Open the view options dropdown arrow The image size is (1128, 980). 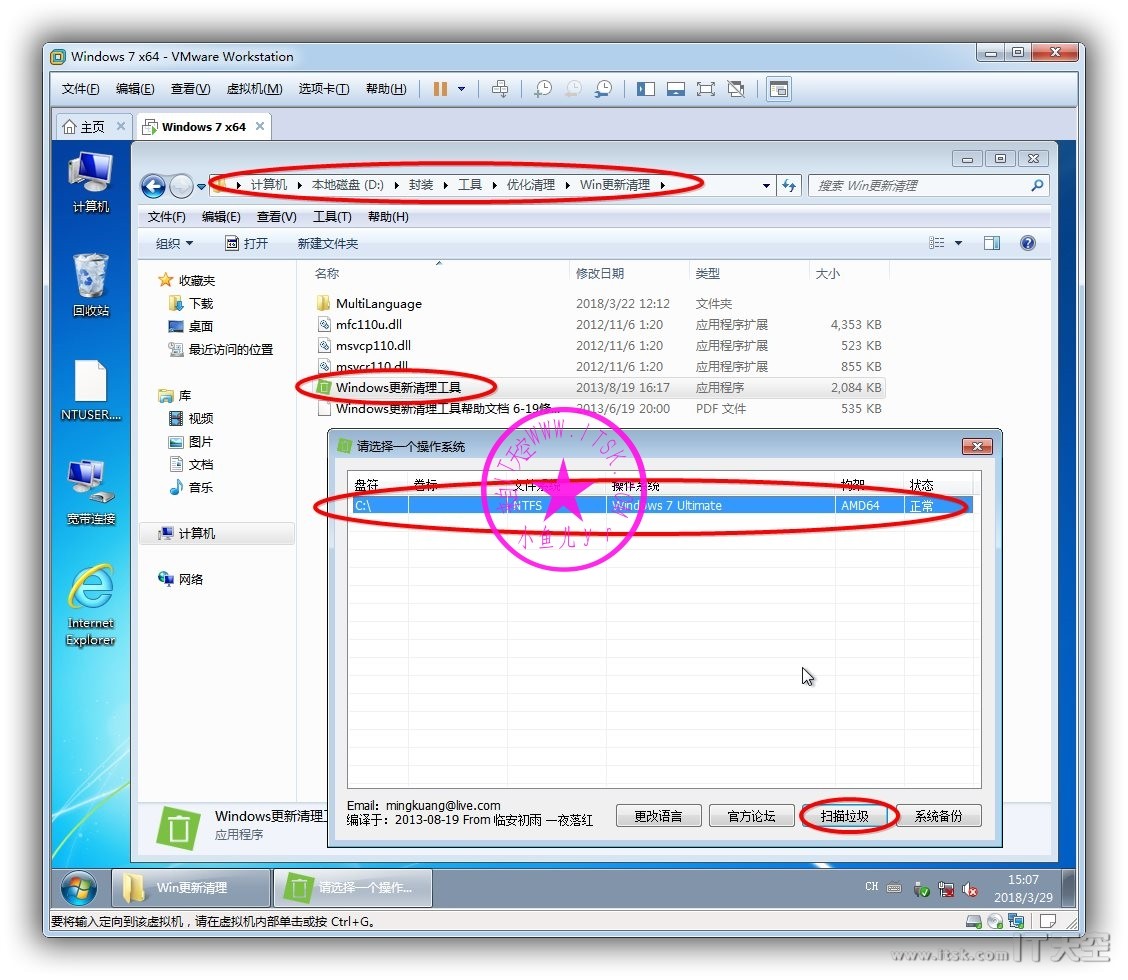point(958,243)
